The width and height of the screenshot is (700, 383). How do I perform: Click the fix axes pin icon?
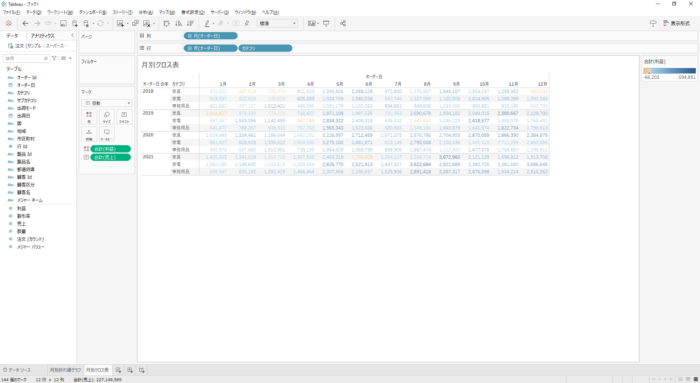(x=246, y=23)
